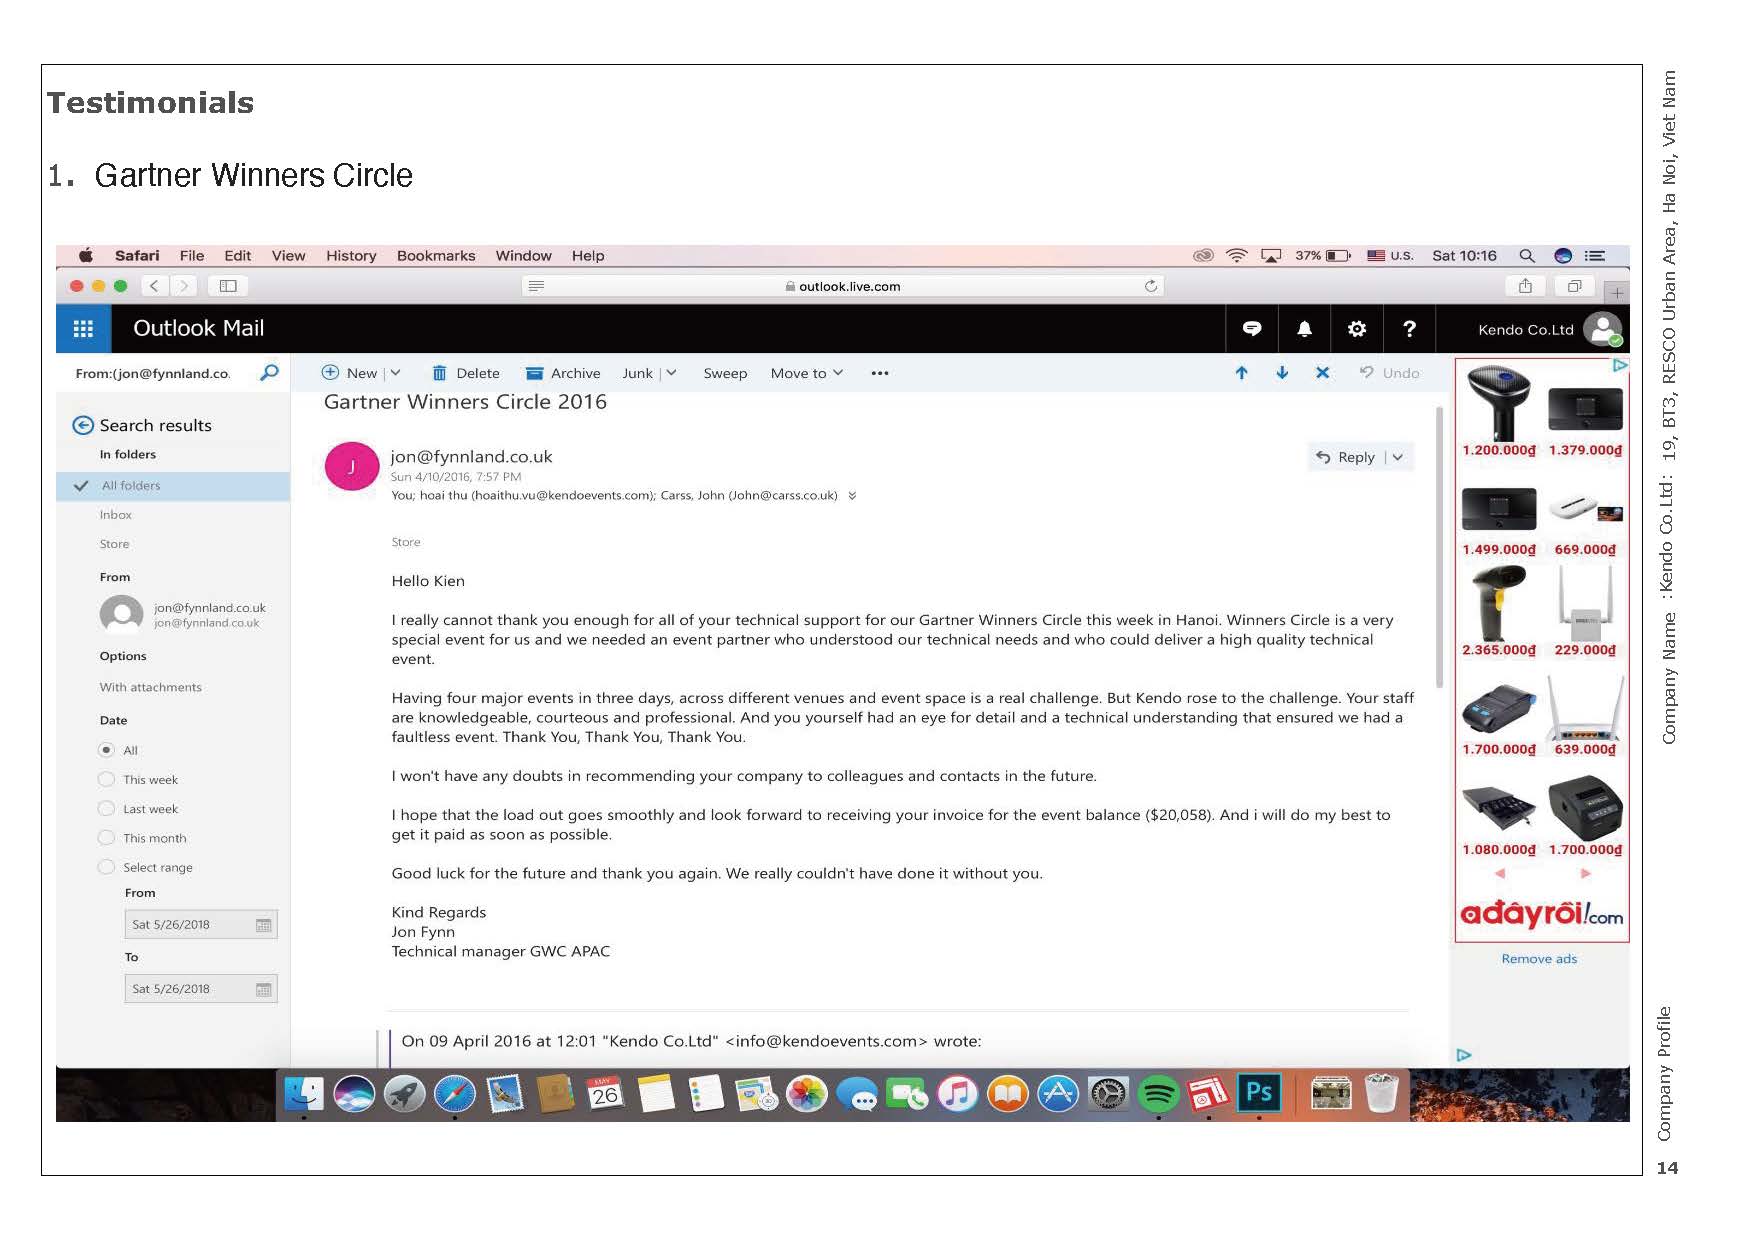Open the more actions ellipsis menu

coord(880,373)
